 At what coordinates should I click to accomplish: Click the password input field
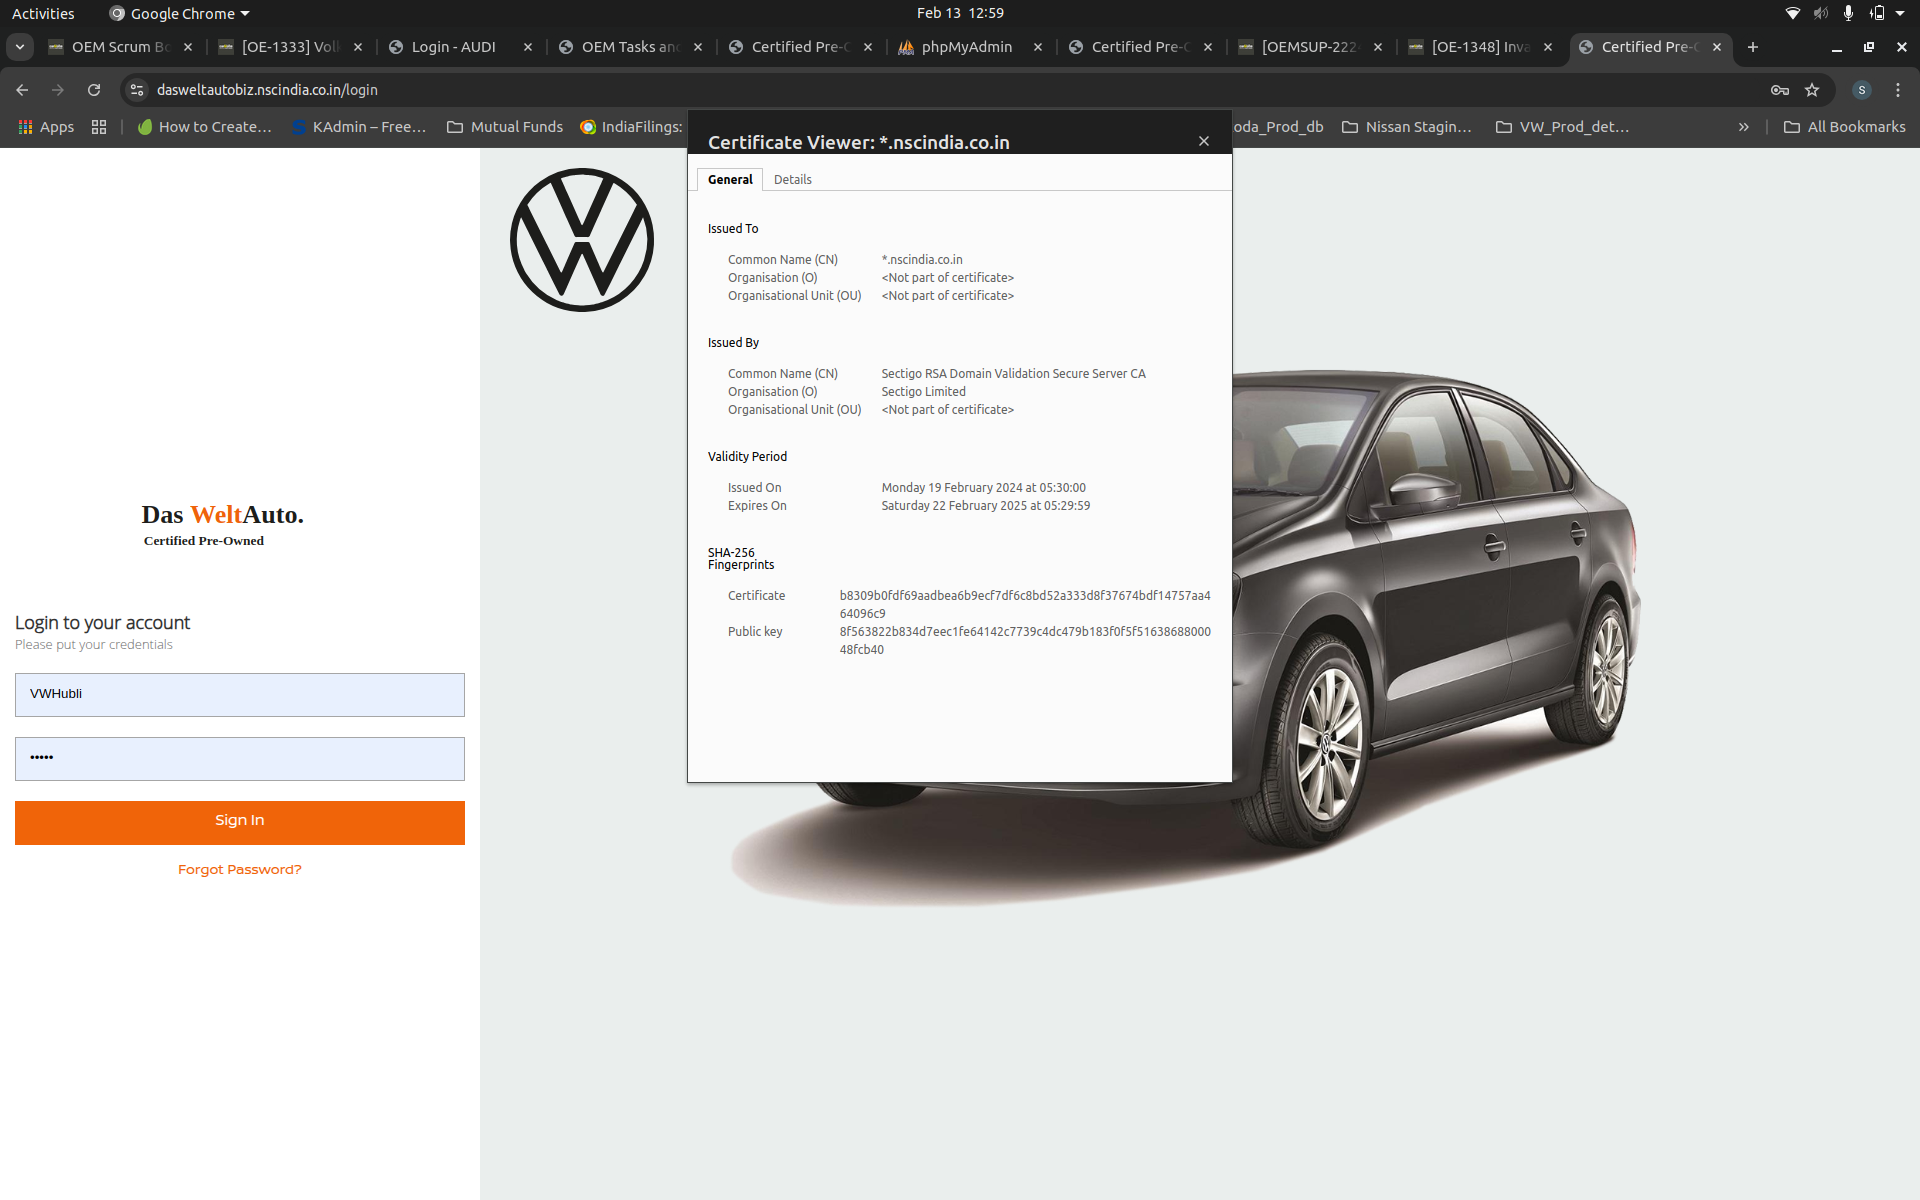pyautogui.click(x=240, y=759)
